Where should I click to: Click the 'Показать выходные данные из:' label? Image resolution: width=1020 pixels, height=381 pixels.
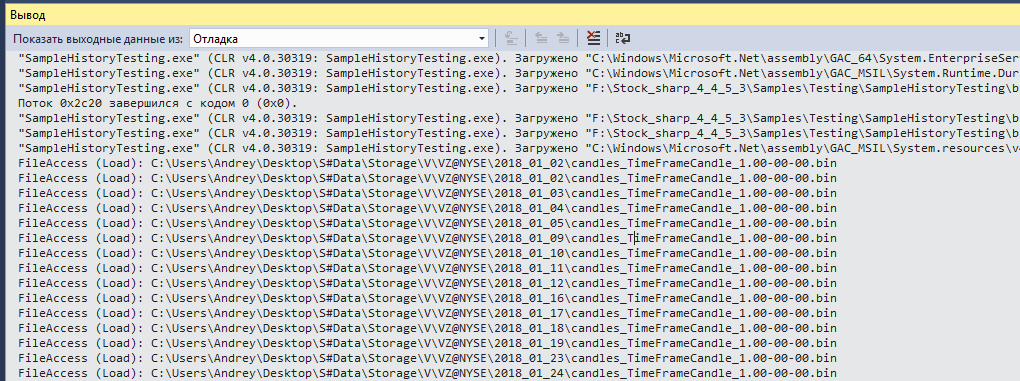[98, 39]
